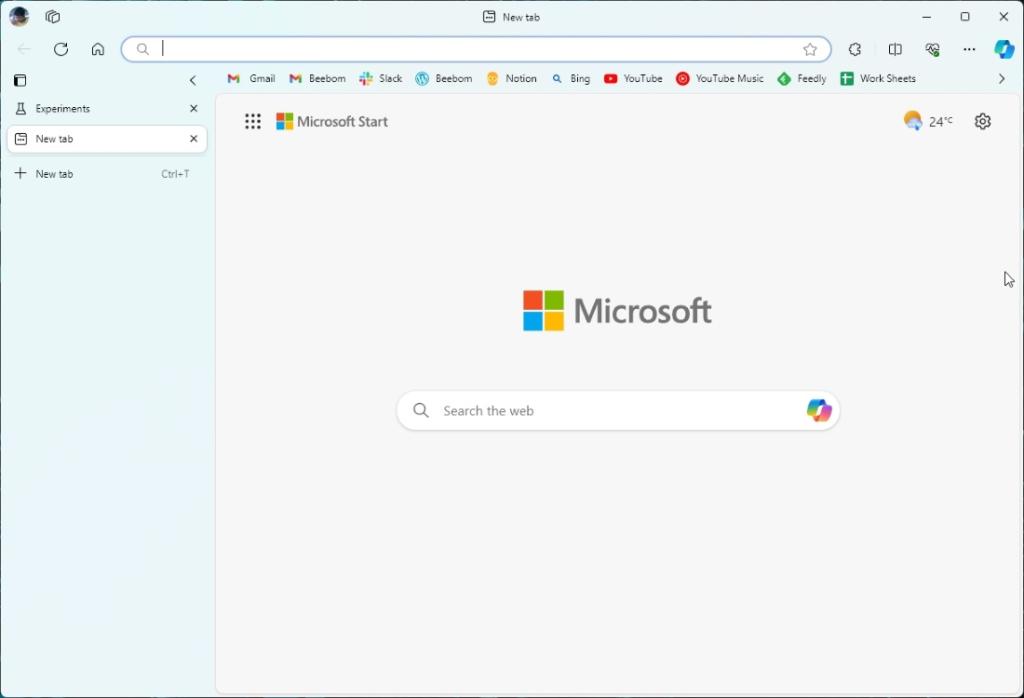Screen dimensions: 1024x698
Task: Expand the favorites bar overflow chevron
Action: [x=1001, y=78]
